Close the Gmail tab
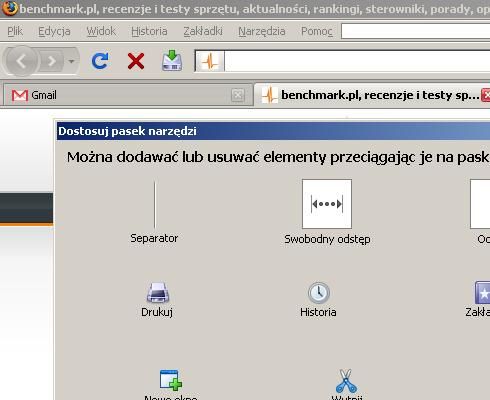490x400 pixels. coord(238,95)
